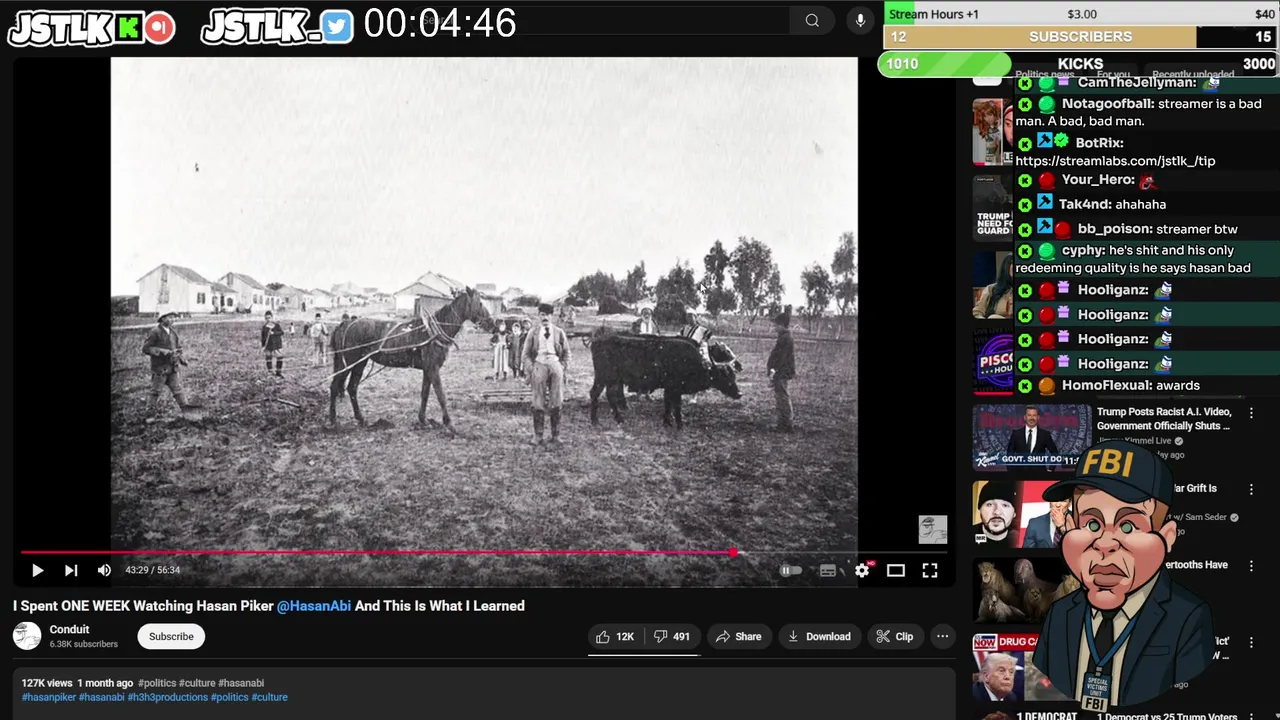This screenshot has height=720, width=1280.
Task: Toggle subtitles/closed captions
Action: [828, 571]
